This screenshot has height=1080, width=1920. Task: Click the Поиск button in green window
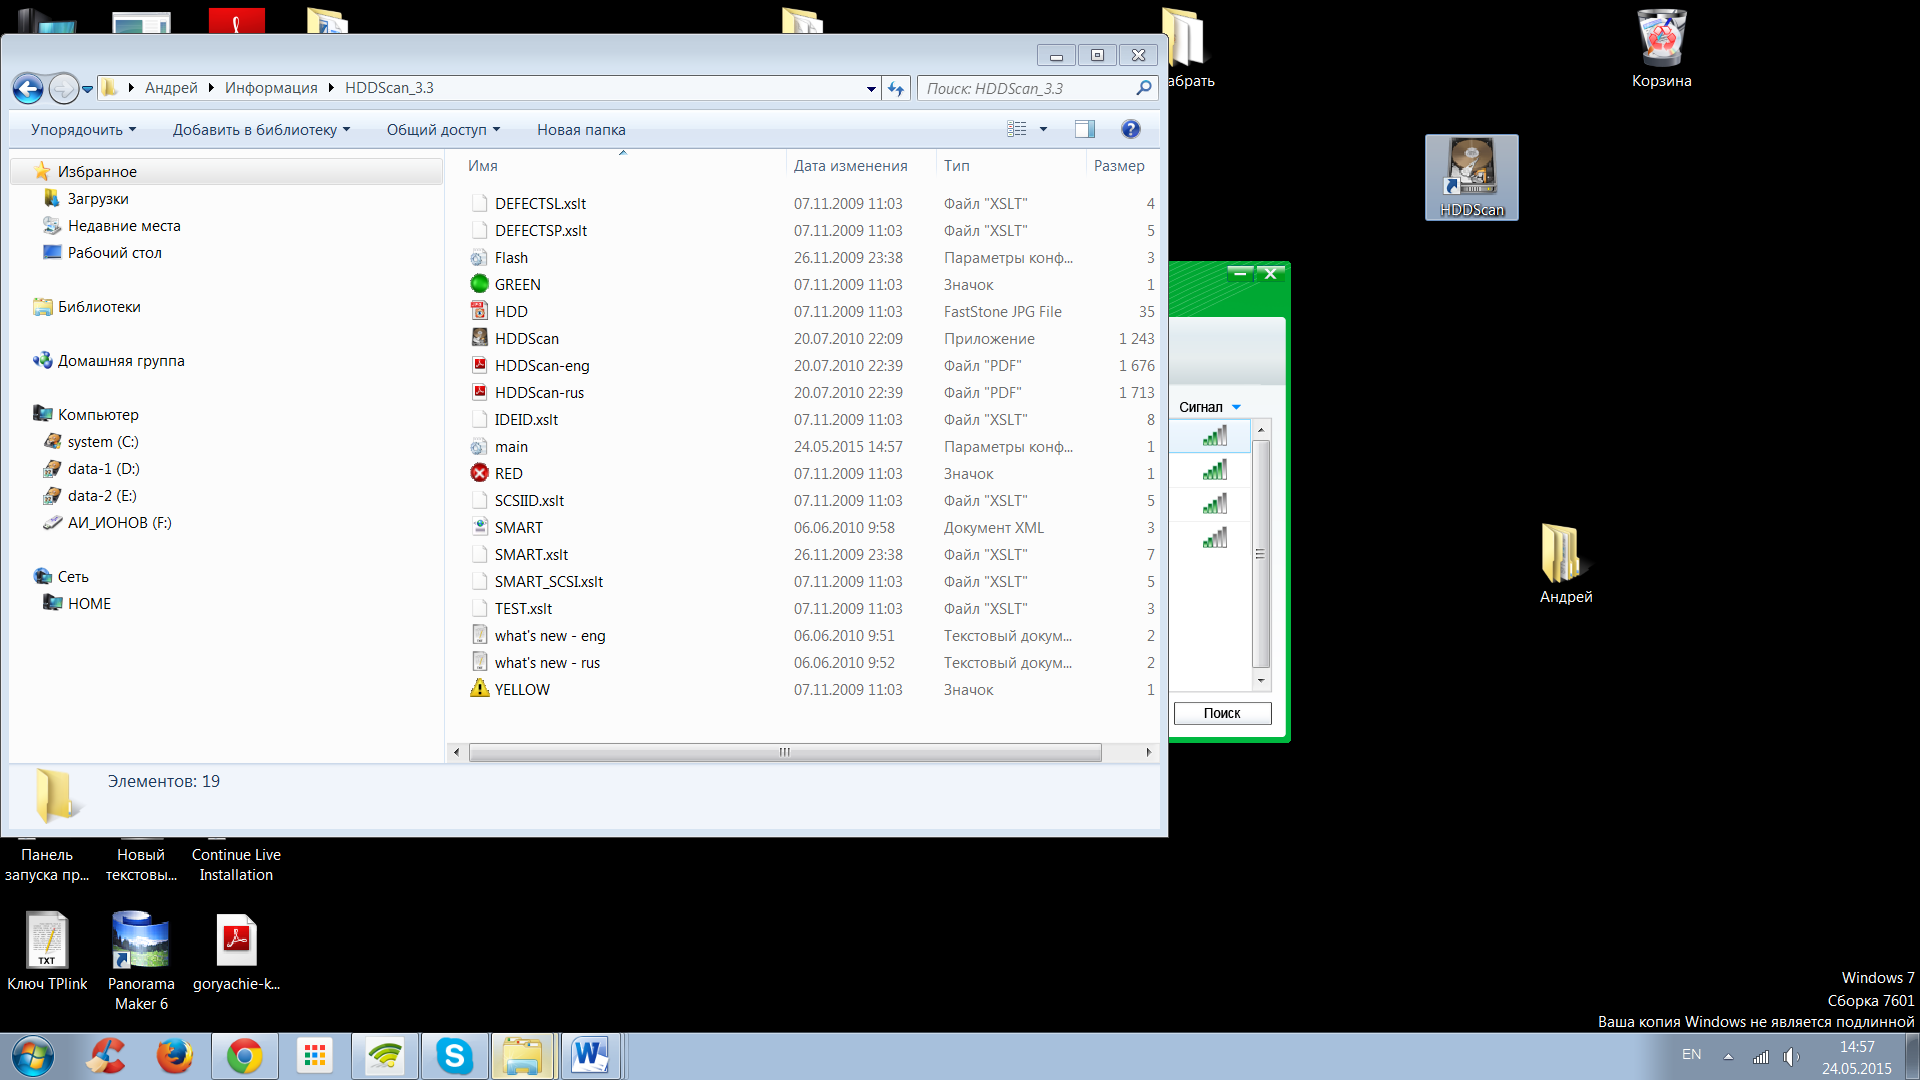[x=1222, y=713]
